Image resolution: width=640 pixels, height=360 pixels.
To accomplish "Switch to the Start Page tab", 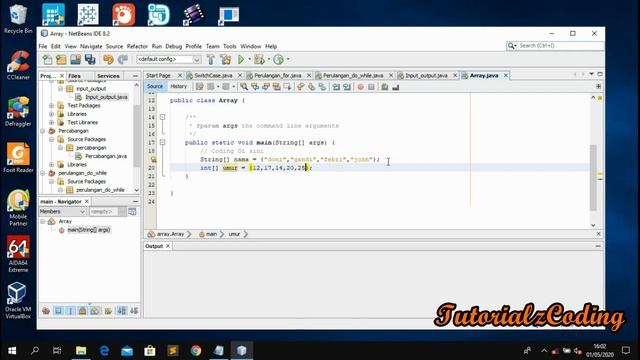I will (x=158, y=76).
